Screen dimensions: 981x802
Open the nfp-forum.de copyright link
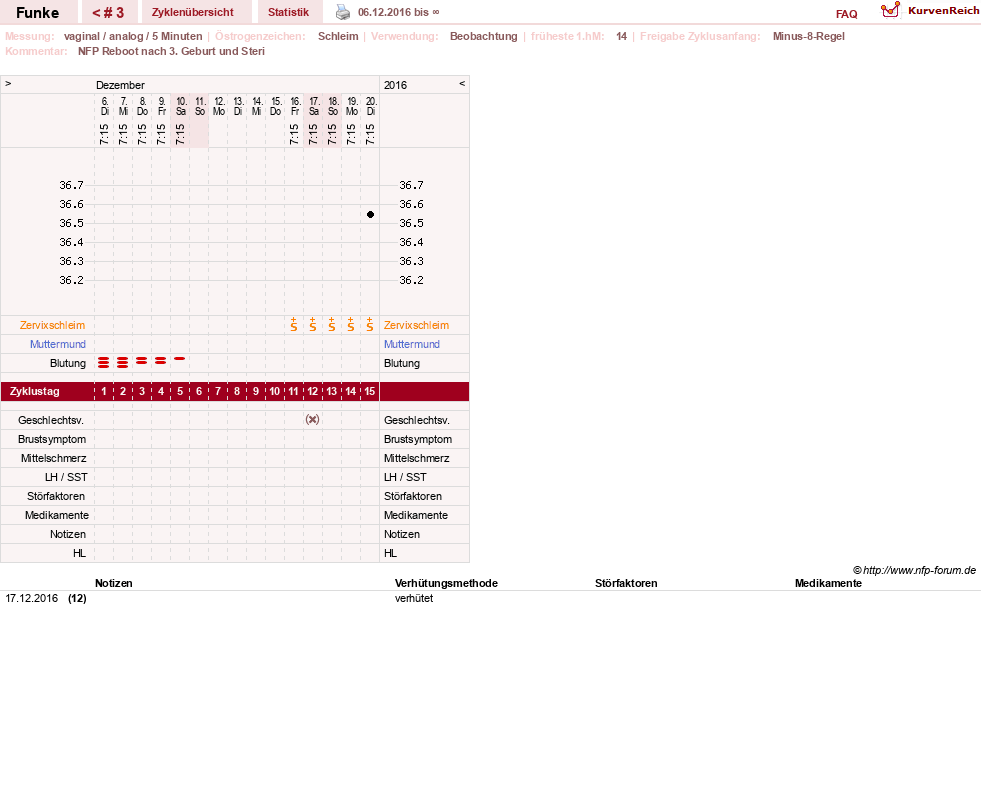[x=915, y=570]
